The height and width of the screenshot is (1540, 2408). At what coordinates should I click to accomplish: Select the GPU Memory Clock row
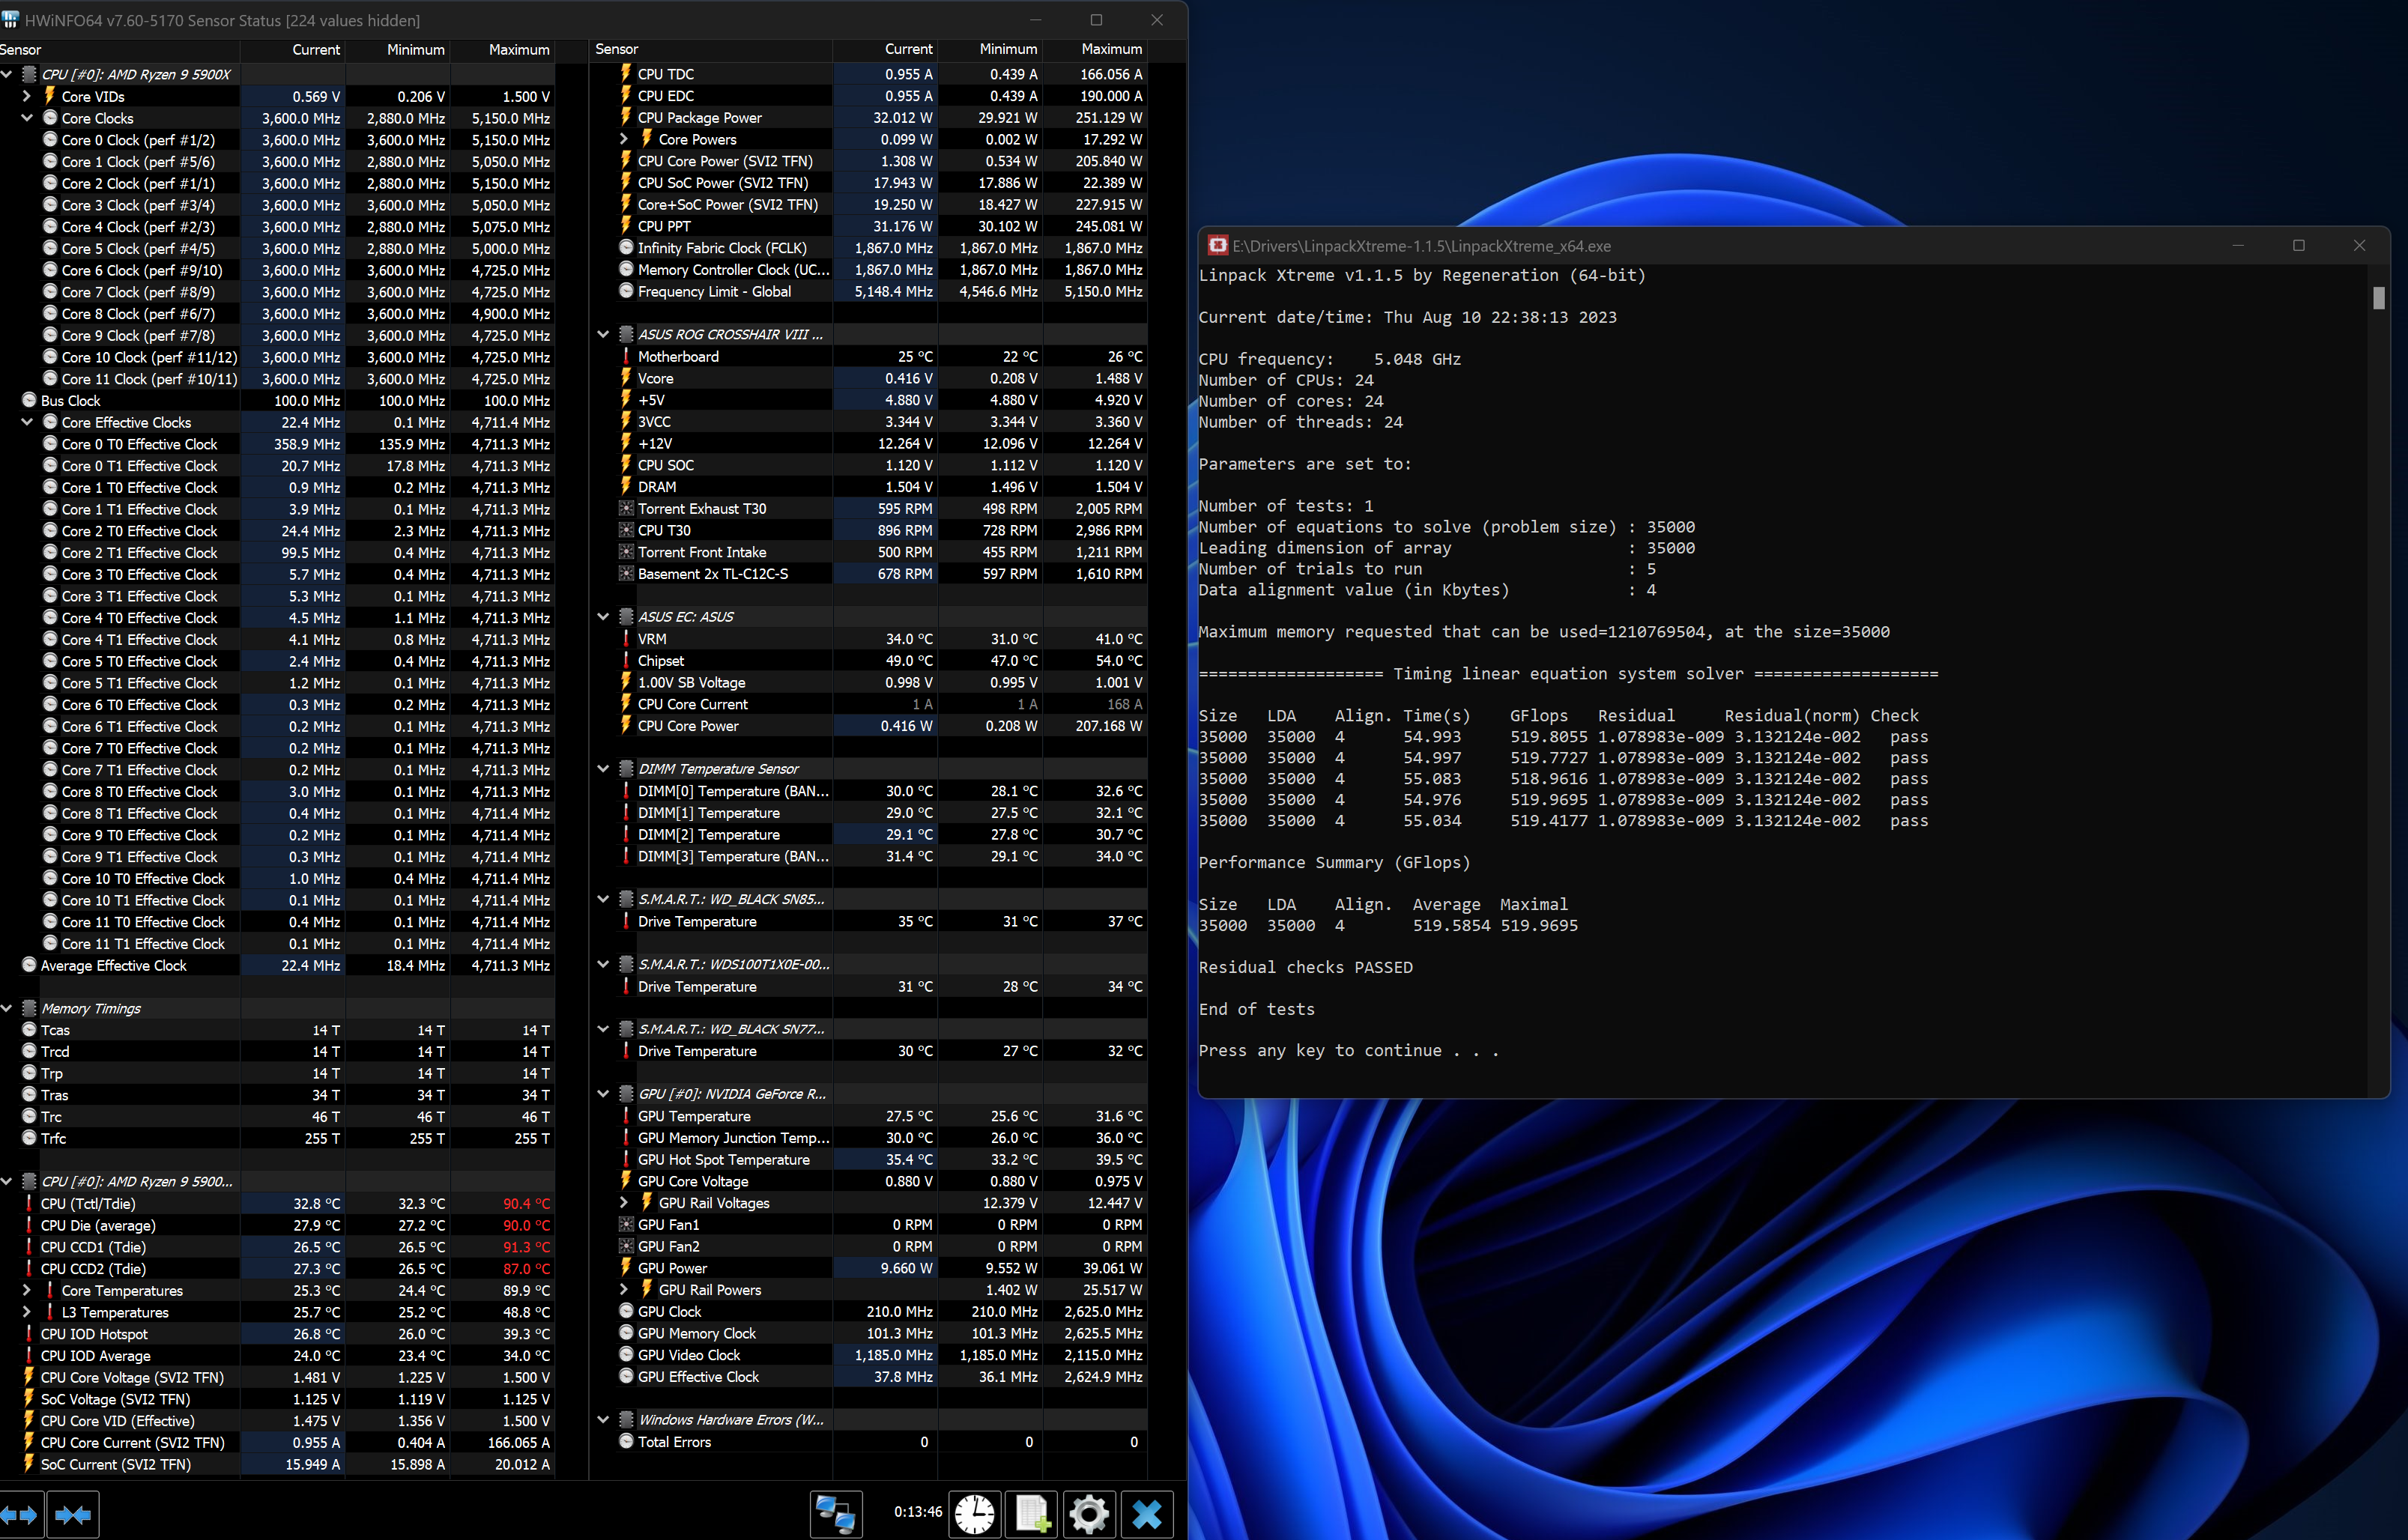(x=870, y=1333)
